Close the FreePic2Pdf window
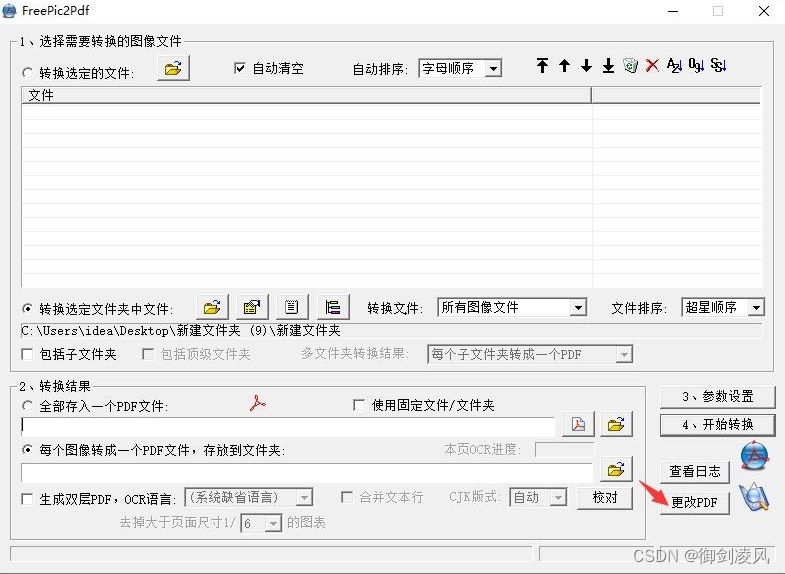This screenshot has width=785, height=574. pos(763,11)
